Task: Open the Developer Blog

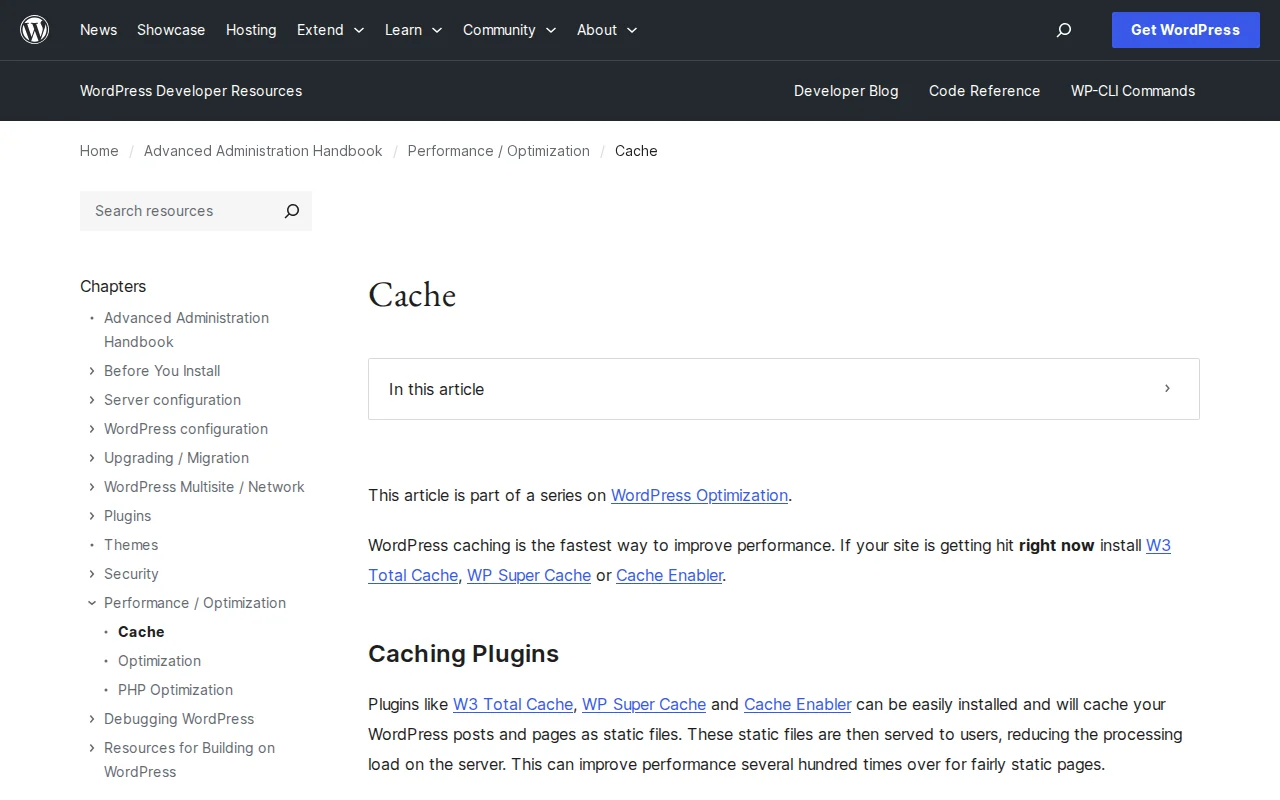Action: (x=846, y=91)
